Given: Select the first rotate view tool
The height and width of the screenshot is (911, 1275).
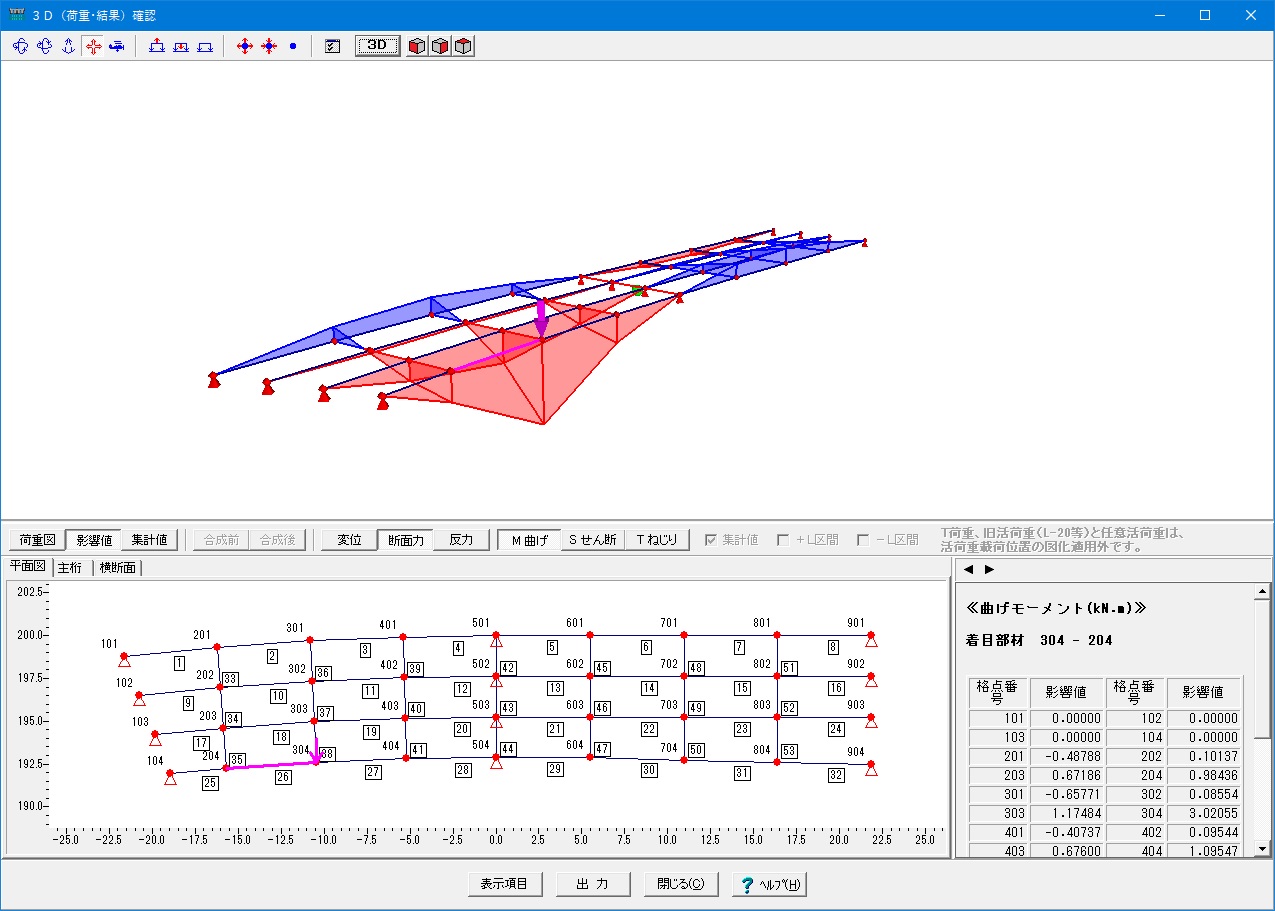Looking at the screenshot, I should pyautogui.click(x=20, y=46).
